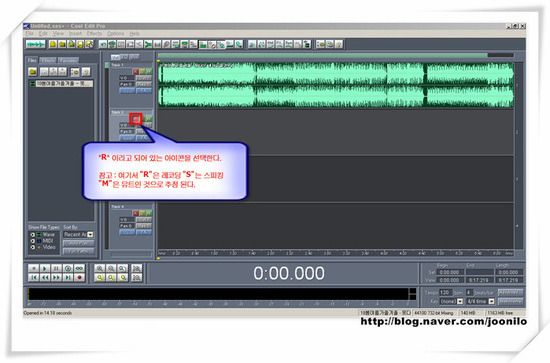Open the Help menu

pos(134,34)
